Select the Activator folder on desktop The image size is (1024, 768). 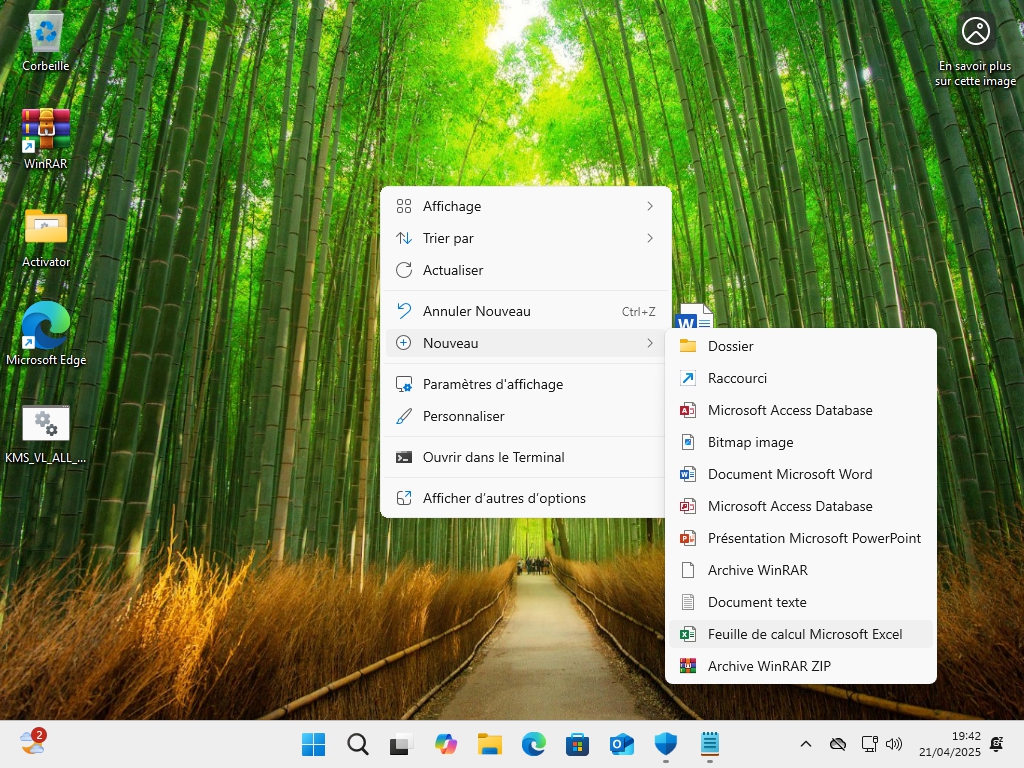(x=46, y=234)
